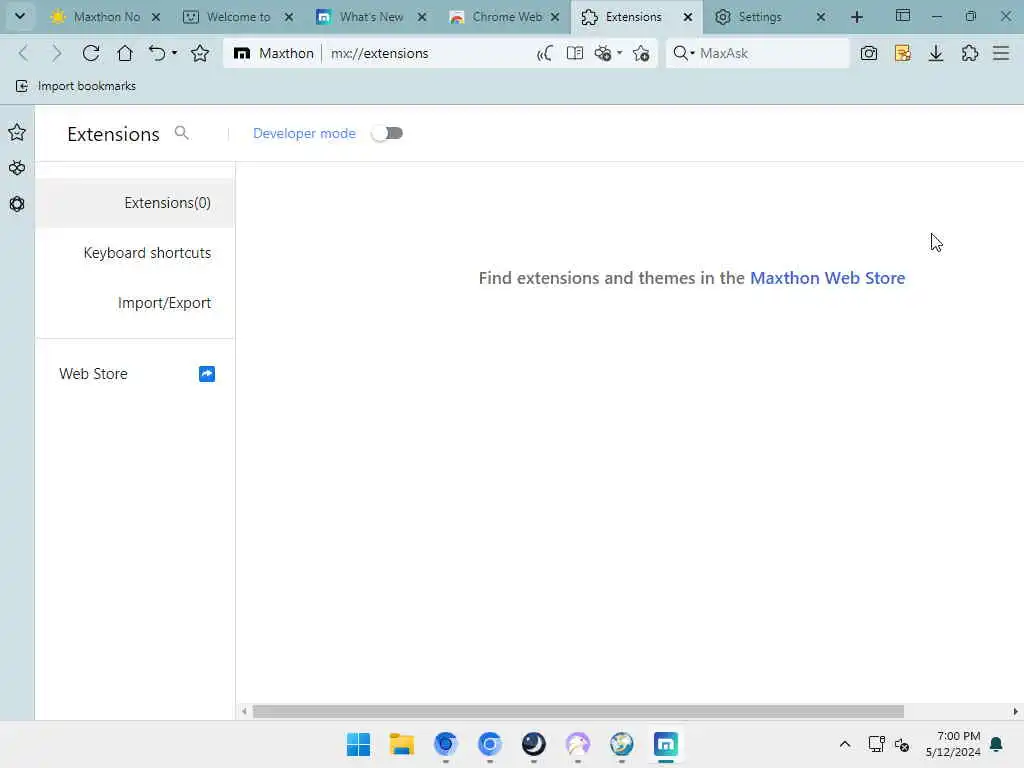Open the Home page icon

coord(125,53)
